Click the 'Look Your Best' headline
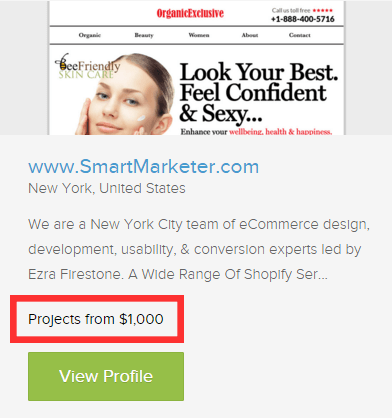 [x=259, y=72]
